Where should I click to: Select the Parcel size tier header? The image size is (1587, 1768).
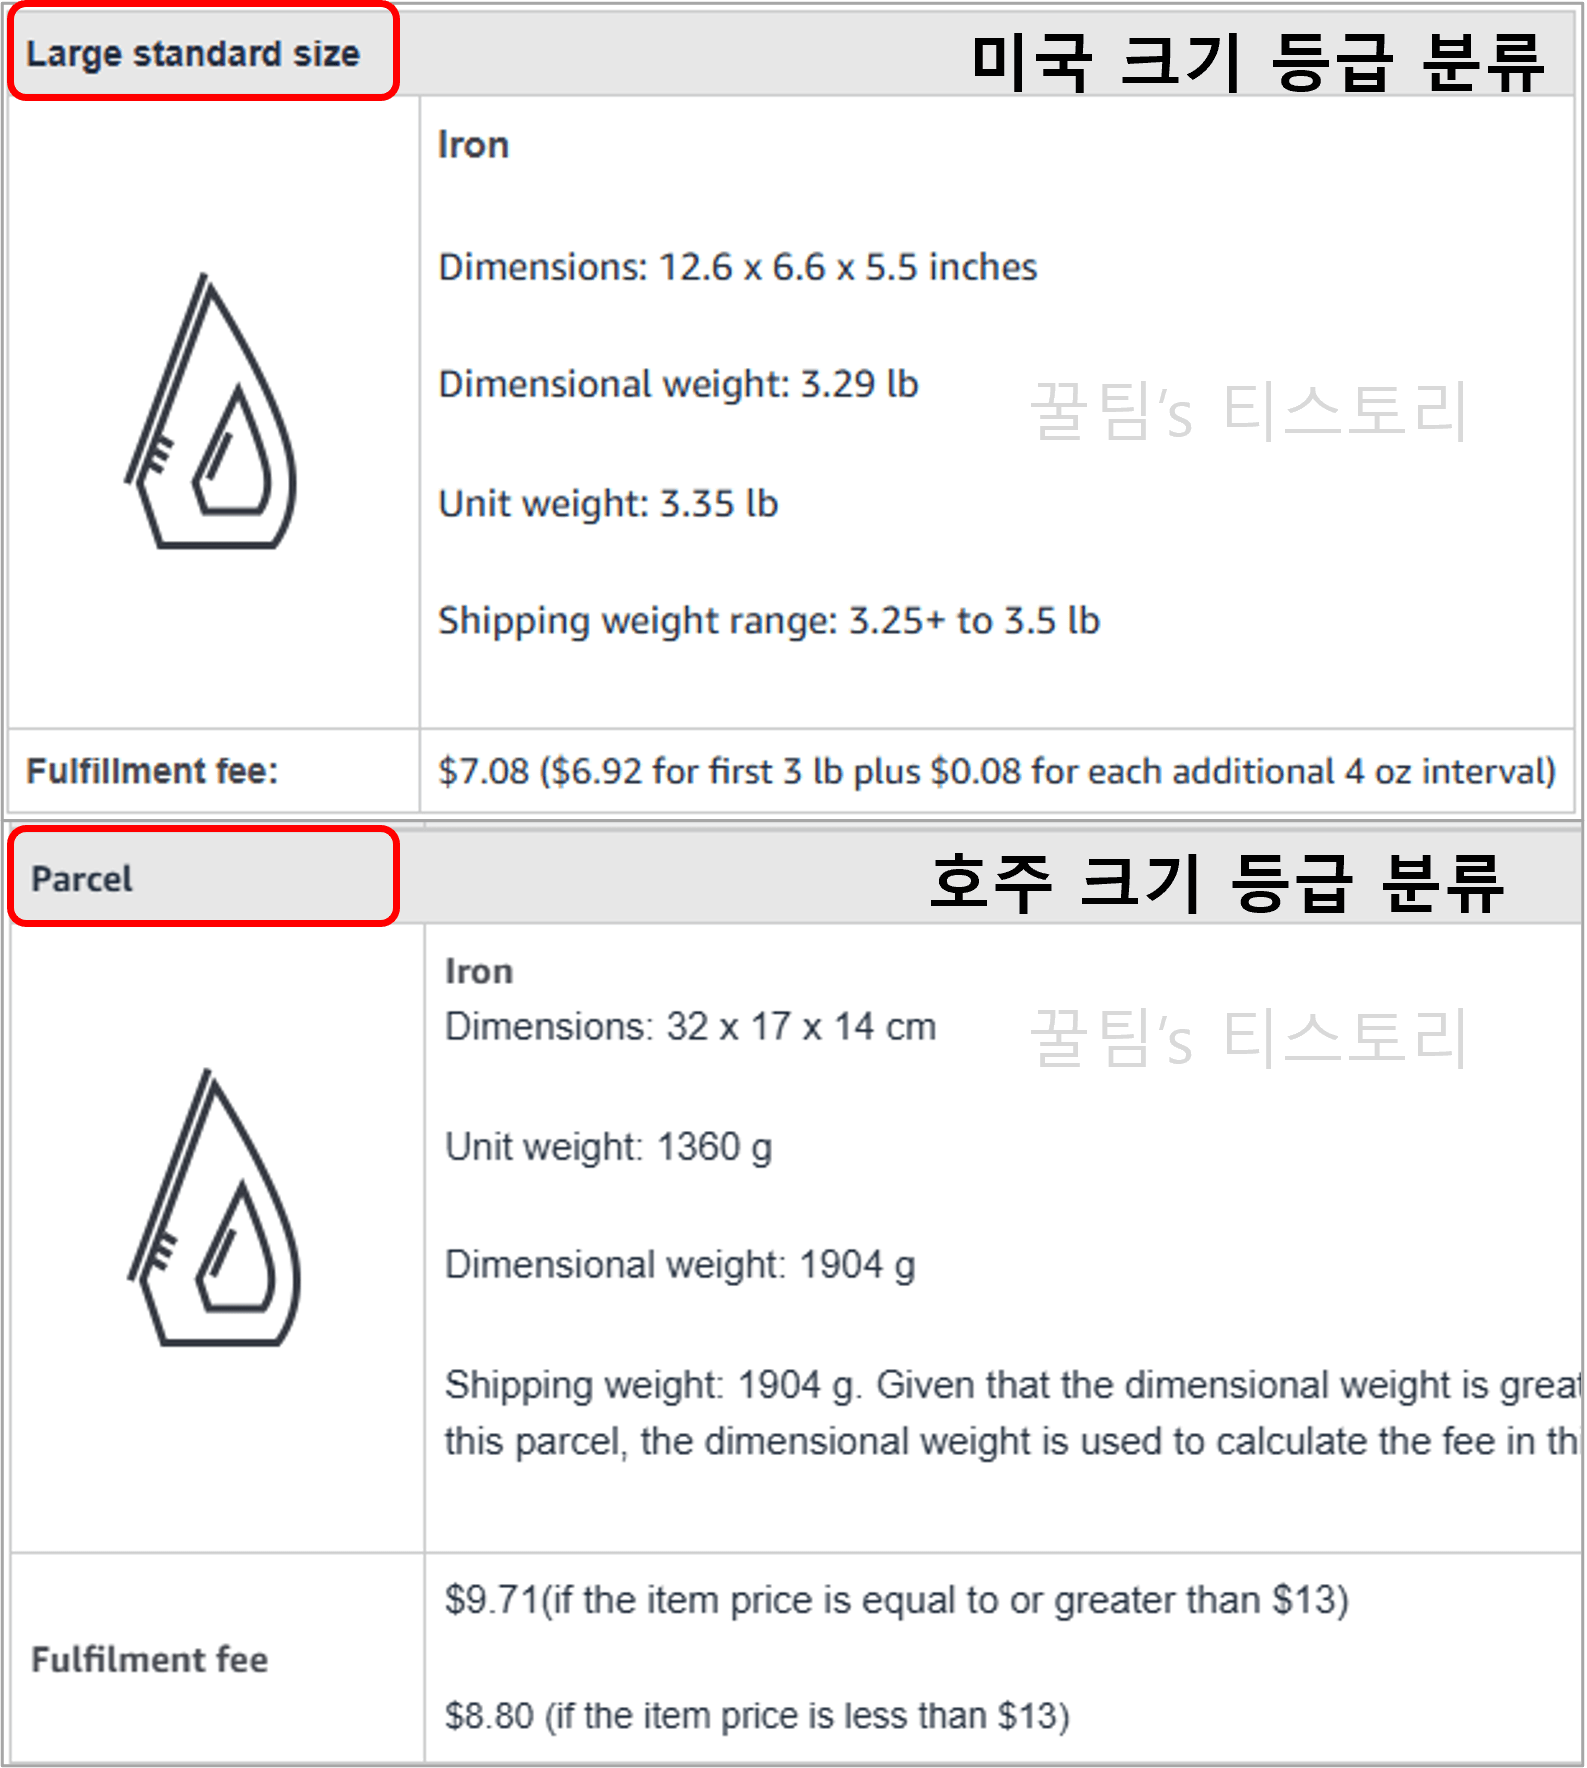pyautogui.click(x=82, y=879)
